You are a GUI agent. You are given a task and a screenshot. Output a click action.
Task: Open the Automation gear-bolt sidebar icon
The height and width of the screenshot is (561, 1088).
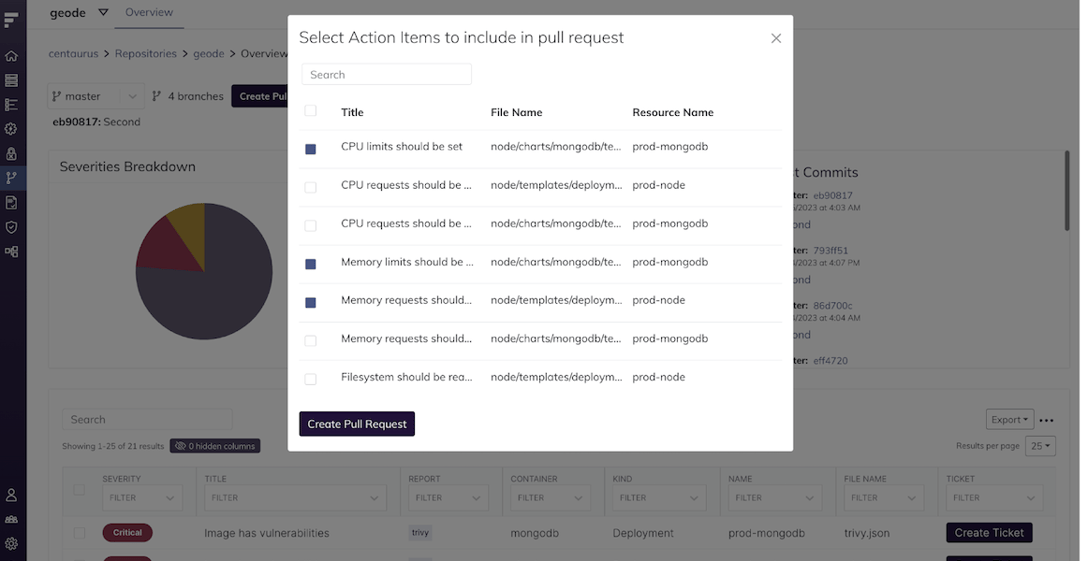(11, 129)
